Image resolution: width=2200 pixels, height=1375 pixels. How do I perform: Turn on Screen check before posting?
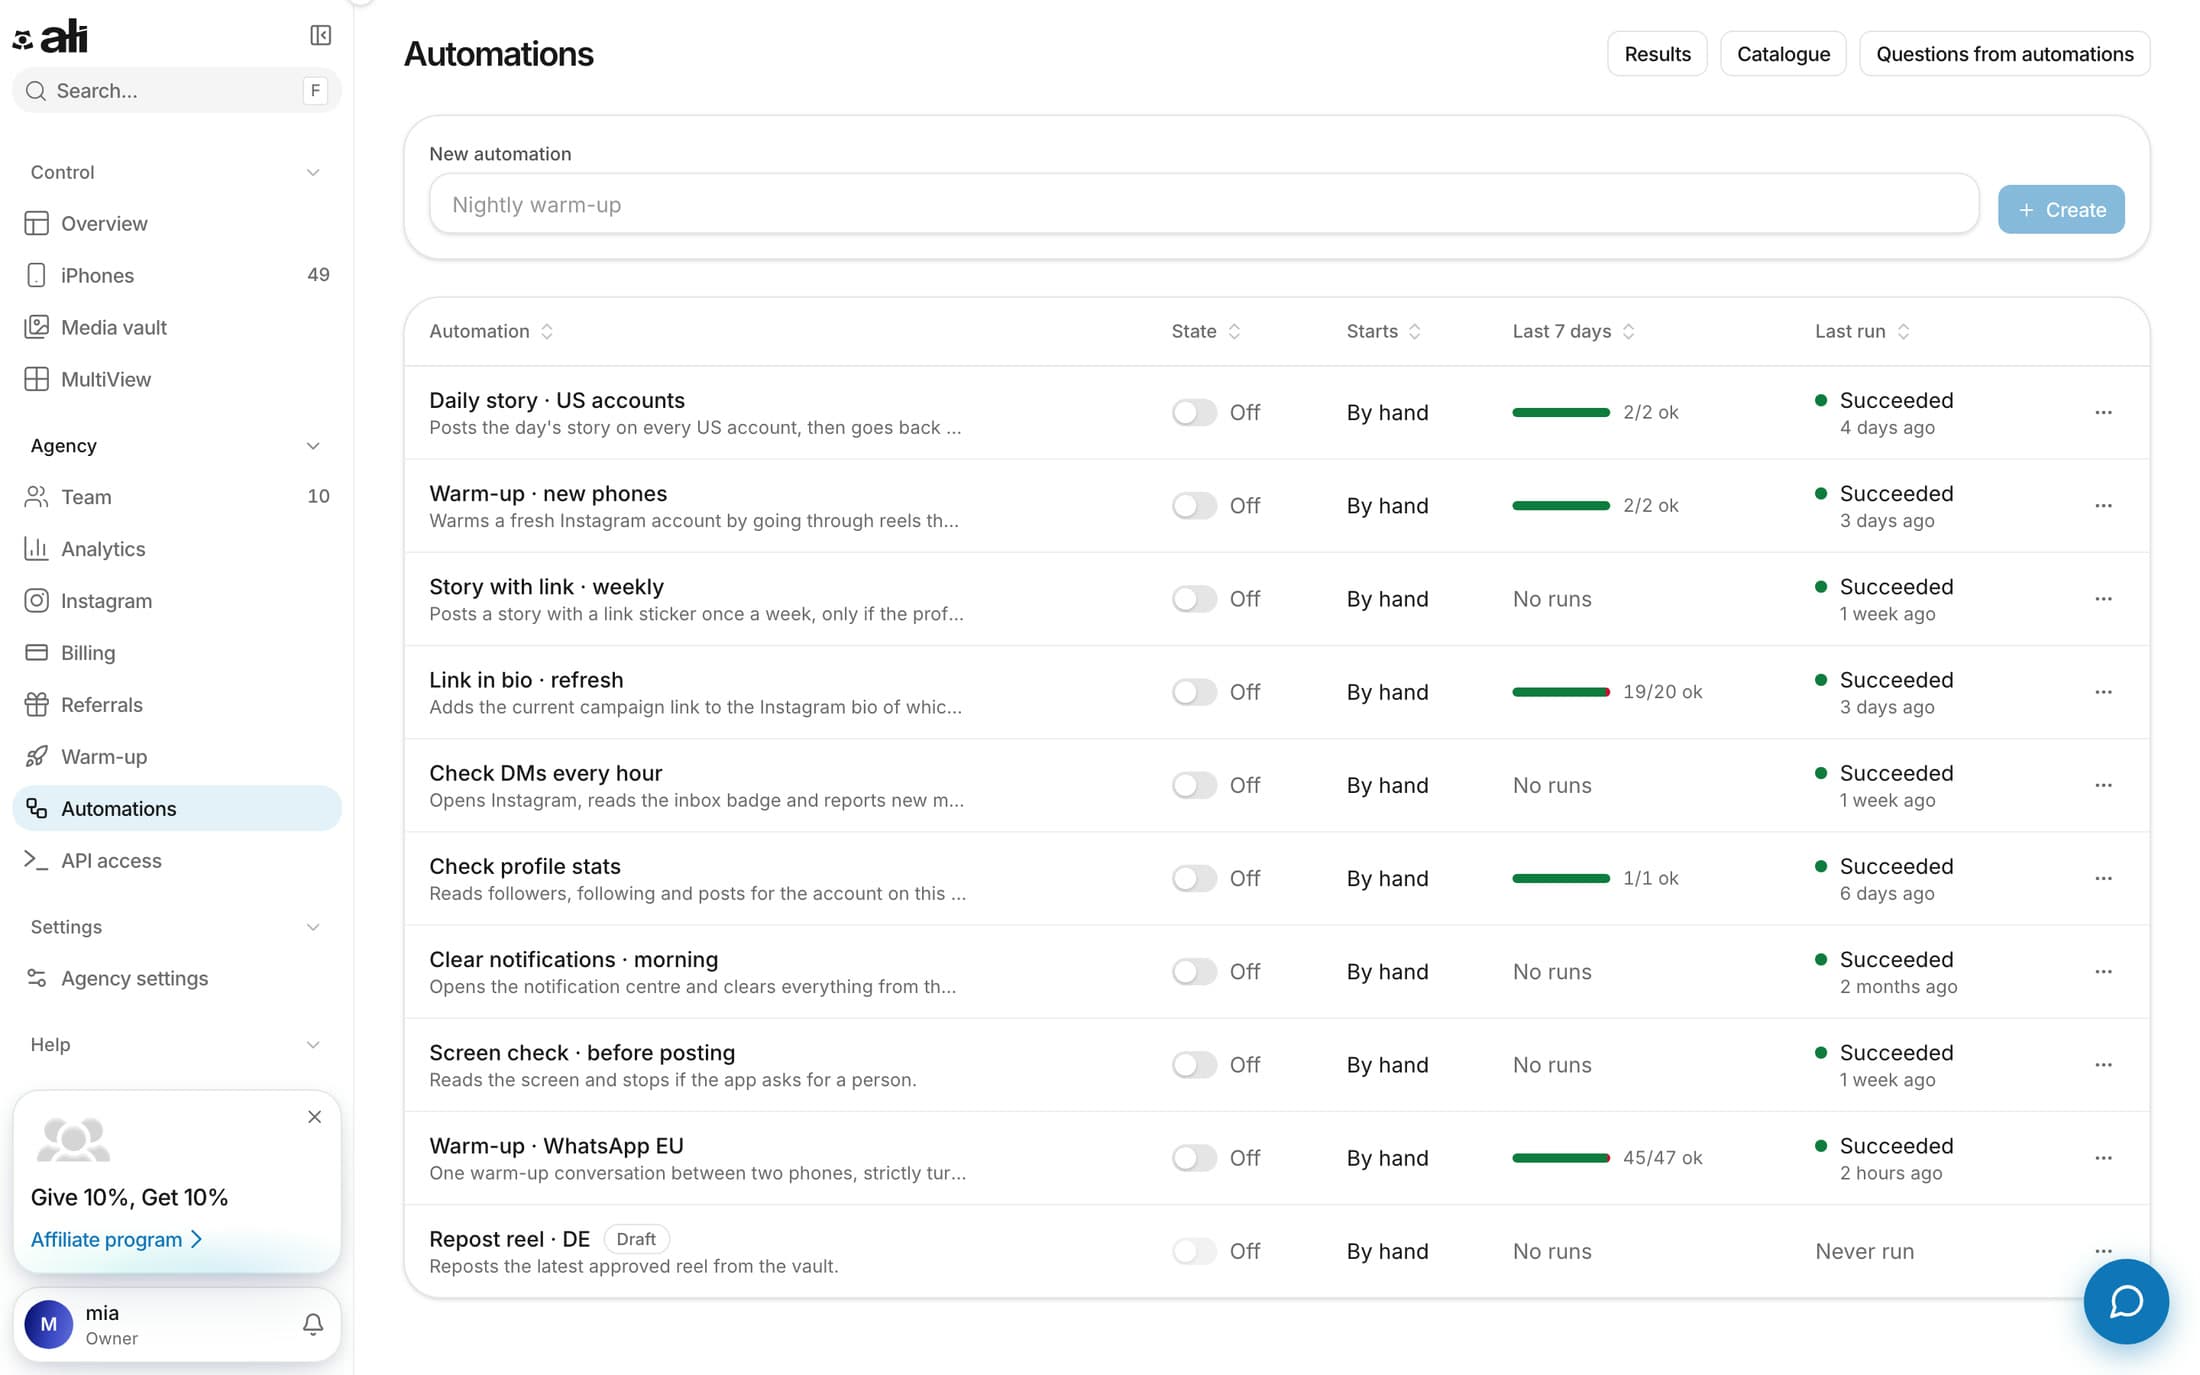pos(1194,1065)
